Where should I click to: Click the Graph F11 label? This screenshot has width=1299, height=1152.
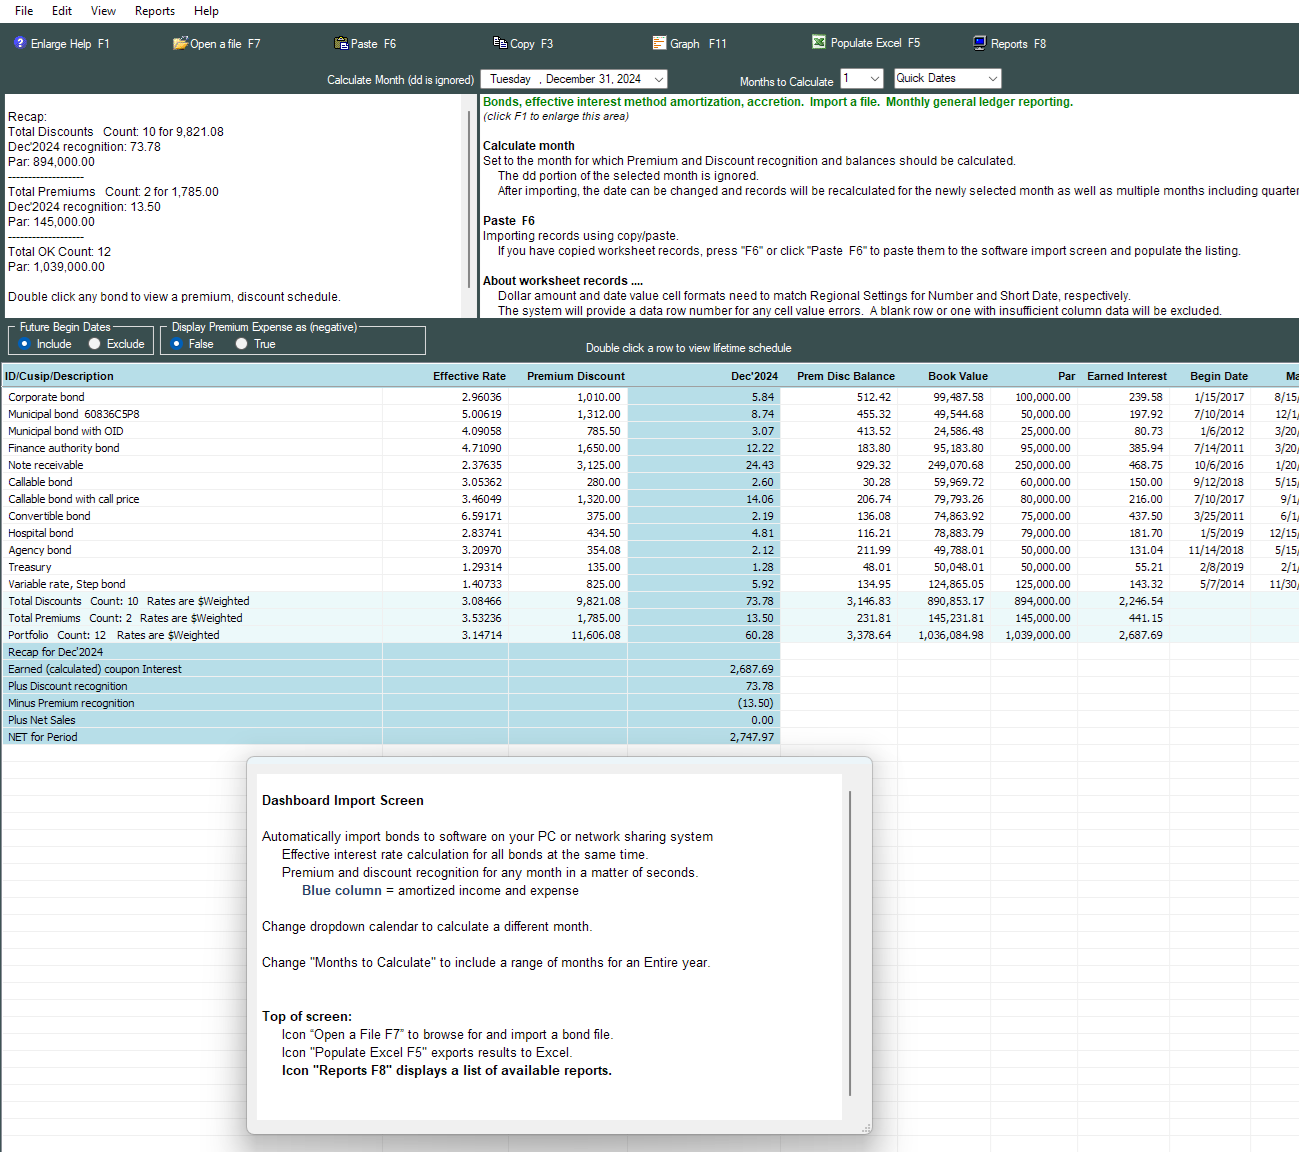pyautogui.click(x=698, y=44)
